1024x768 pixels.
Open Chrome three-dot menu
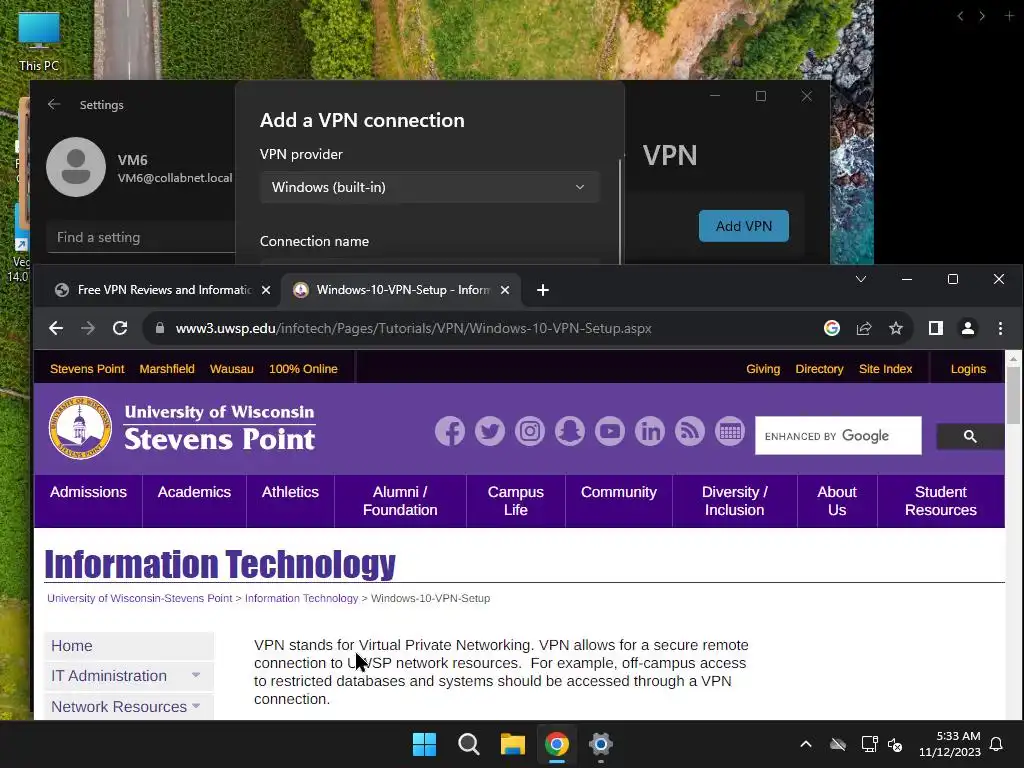tap(1000, 328)
